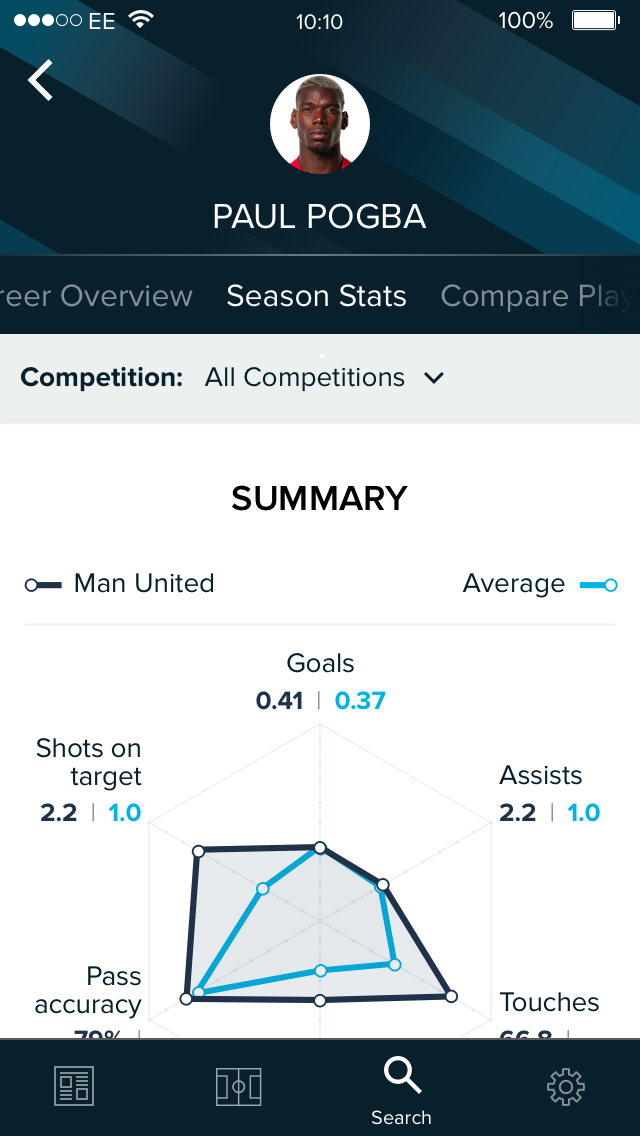Expand the All Competitions dropdown
The height and width of the screenshot is (1136, 640).
pos(305,377)
